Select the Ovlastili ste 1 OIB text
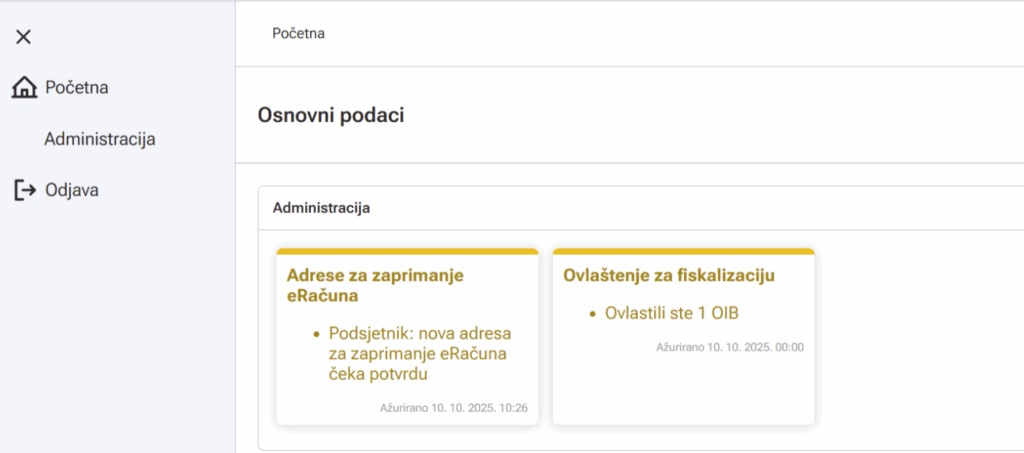1024x453 pixels. (x=671, y=313)
